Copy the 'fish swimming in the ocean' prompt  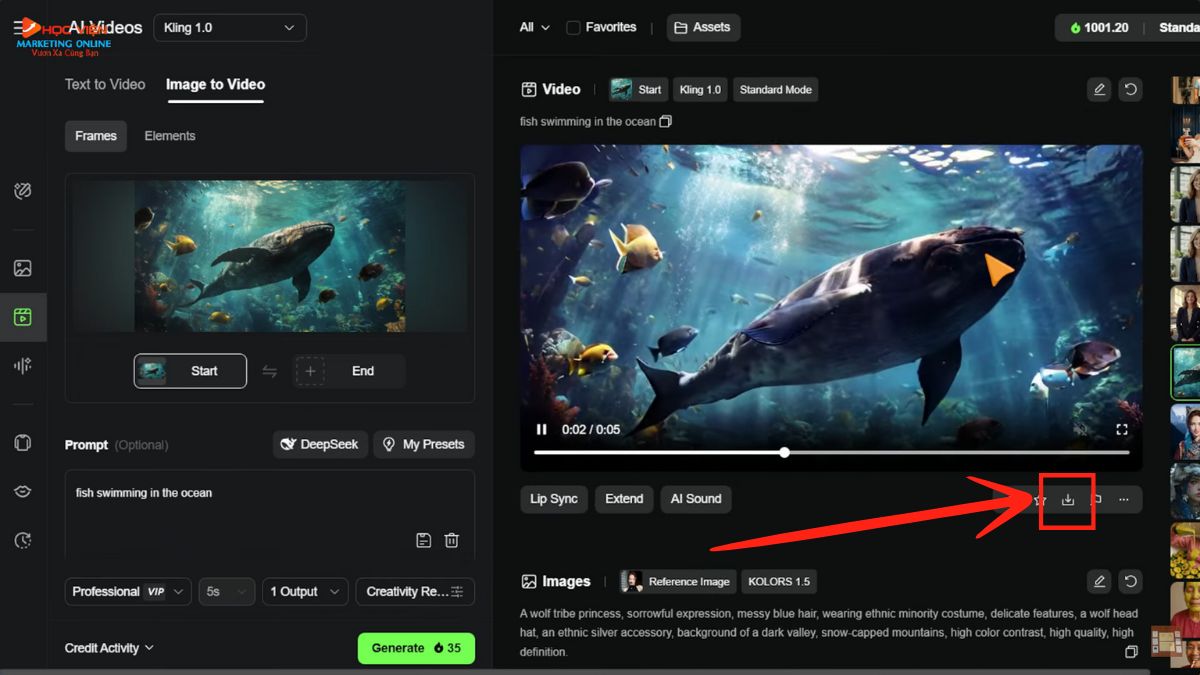(666, 121)
